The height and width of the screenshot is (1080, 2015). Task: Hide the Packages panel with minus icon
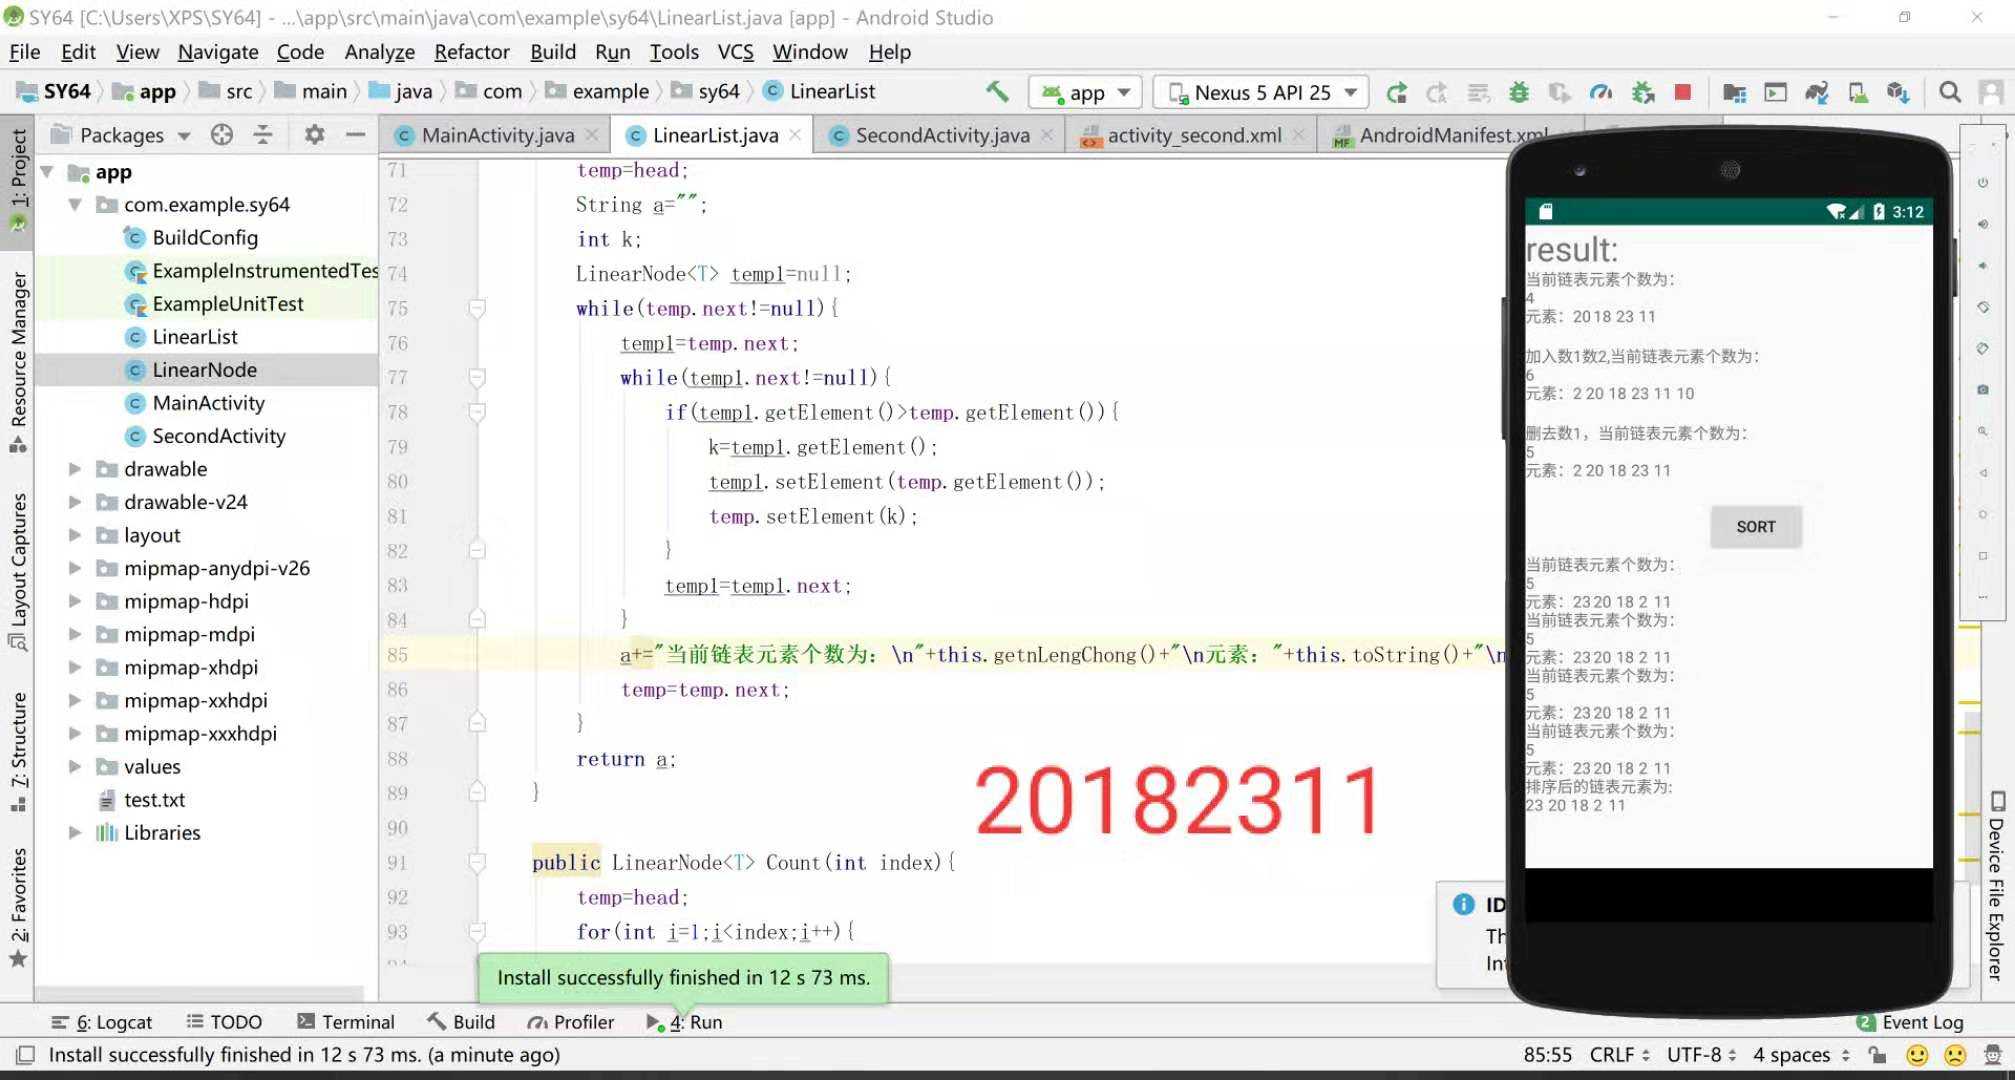(355, 134)
